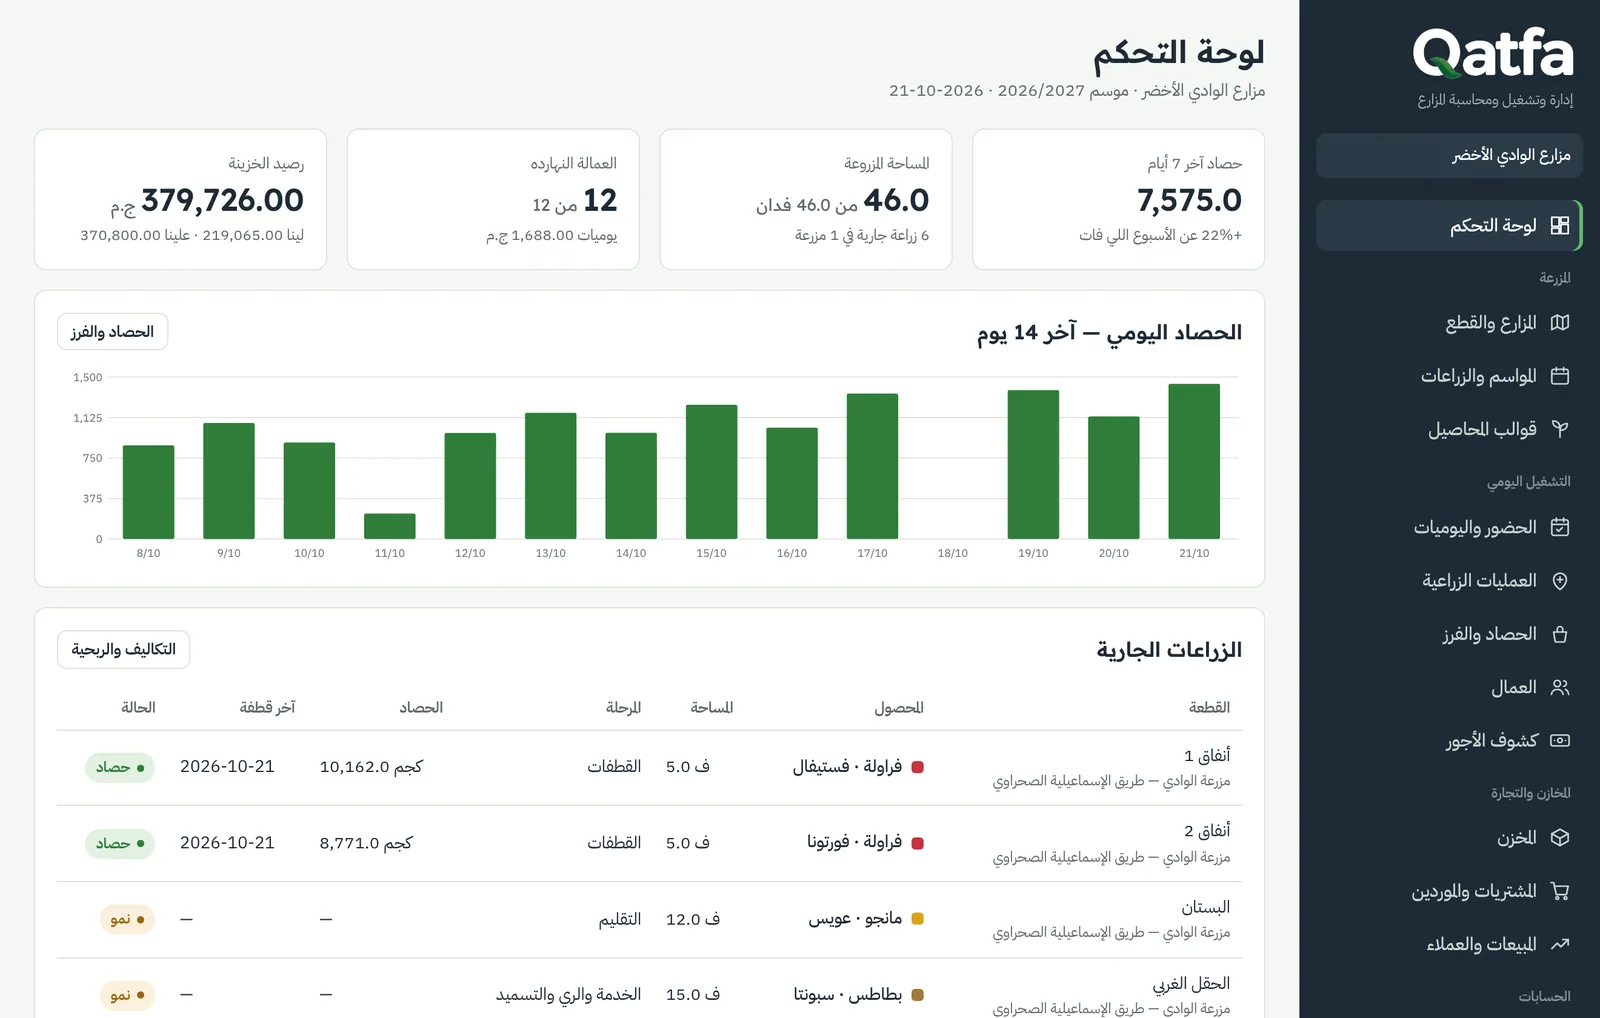Click the trend arrow icon for المبيعات والعملاء
1600x1018 pixels.
tap(1559, 944)
